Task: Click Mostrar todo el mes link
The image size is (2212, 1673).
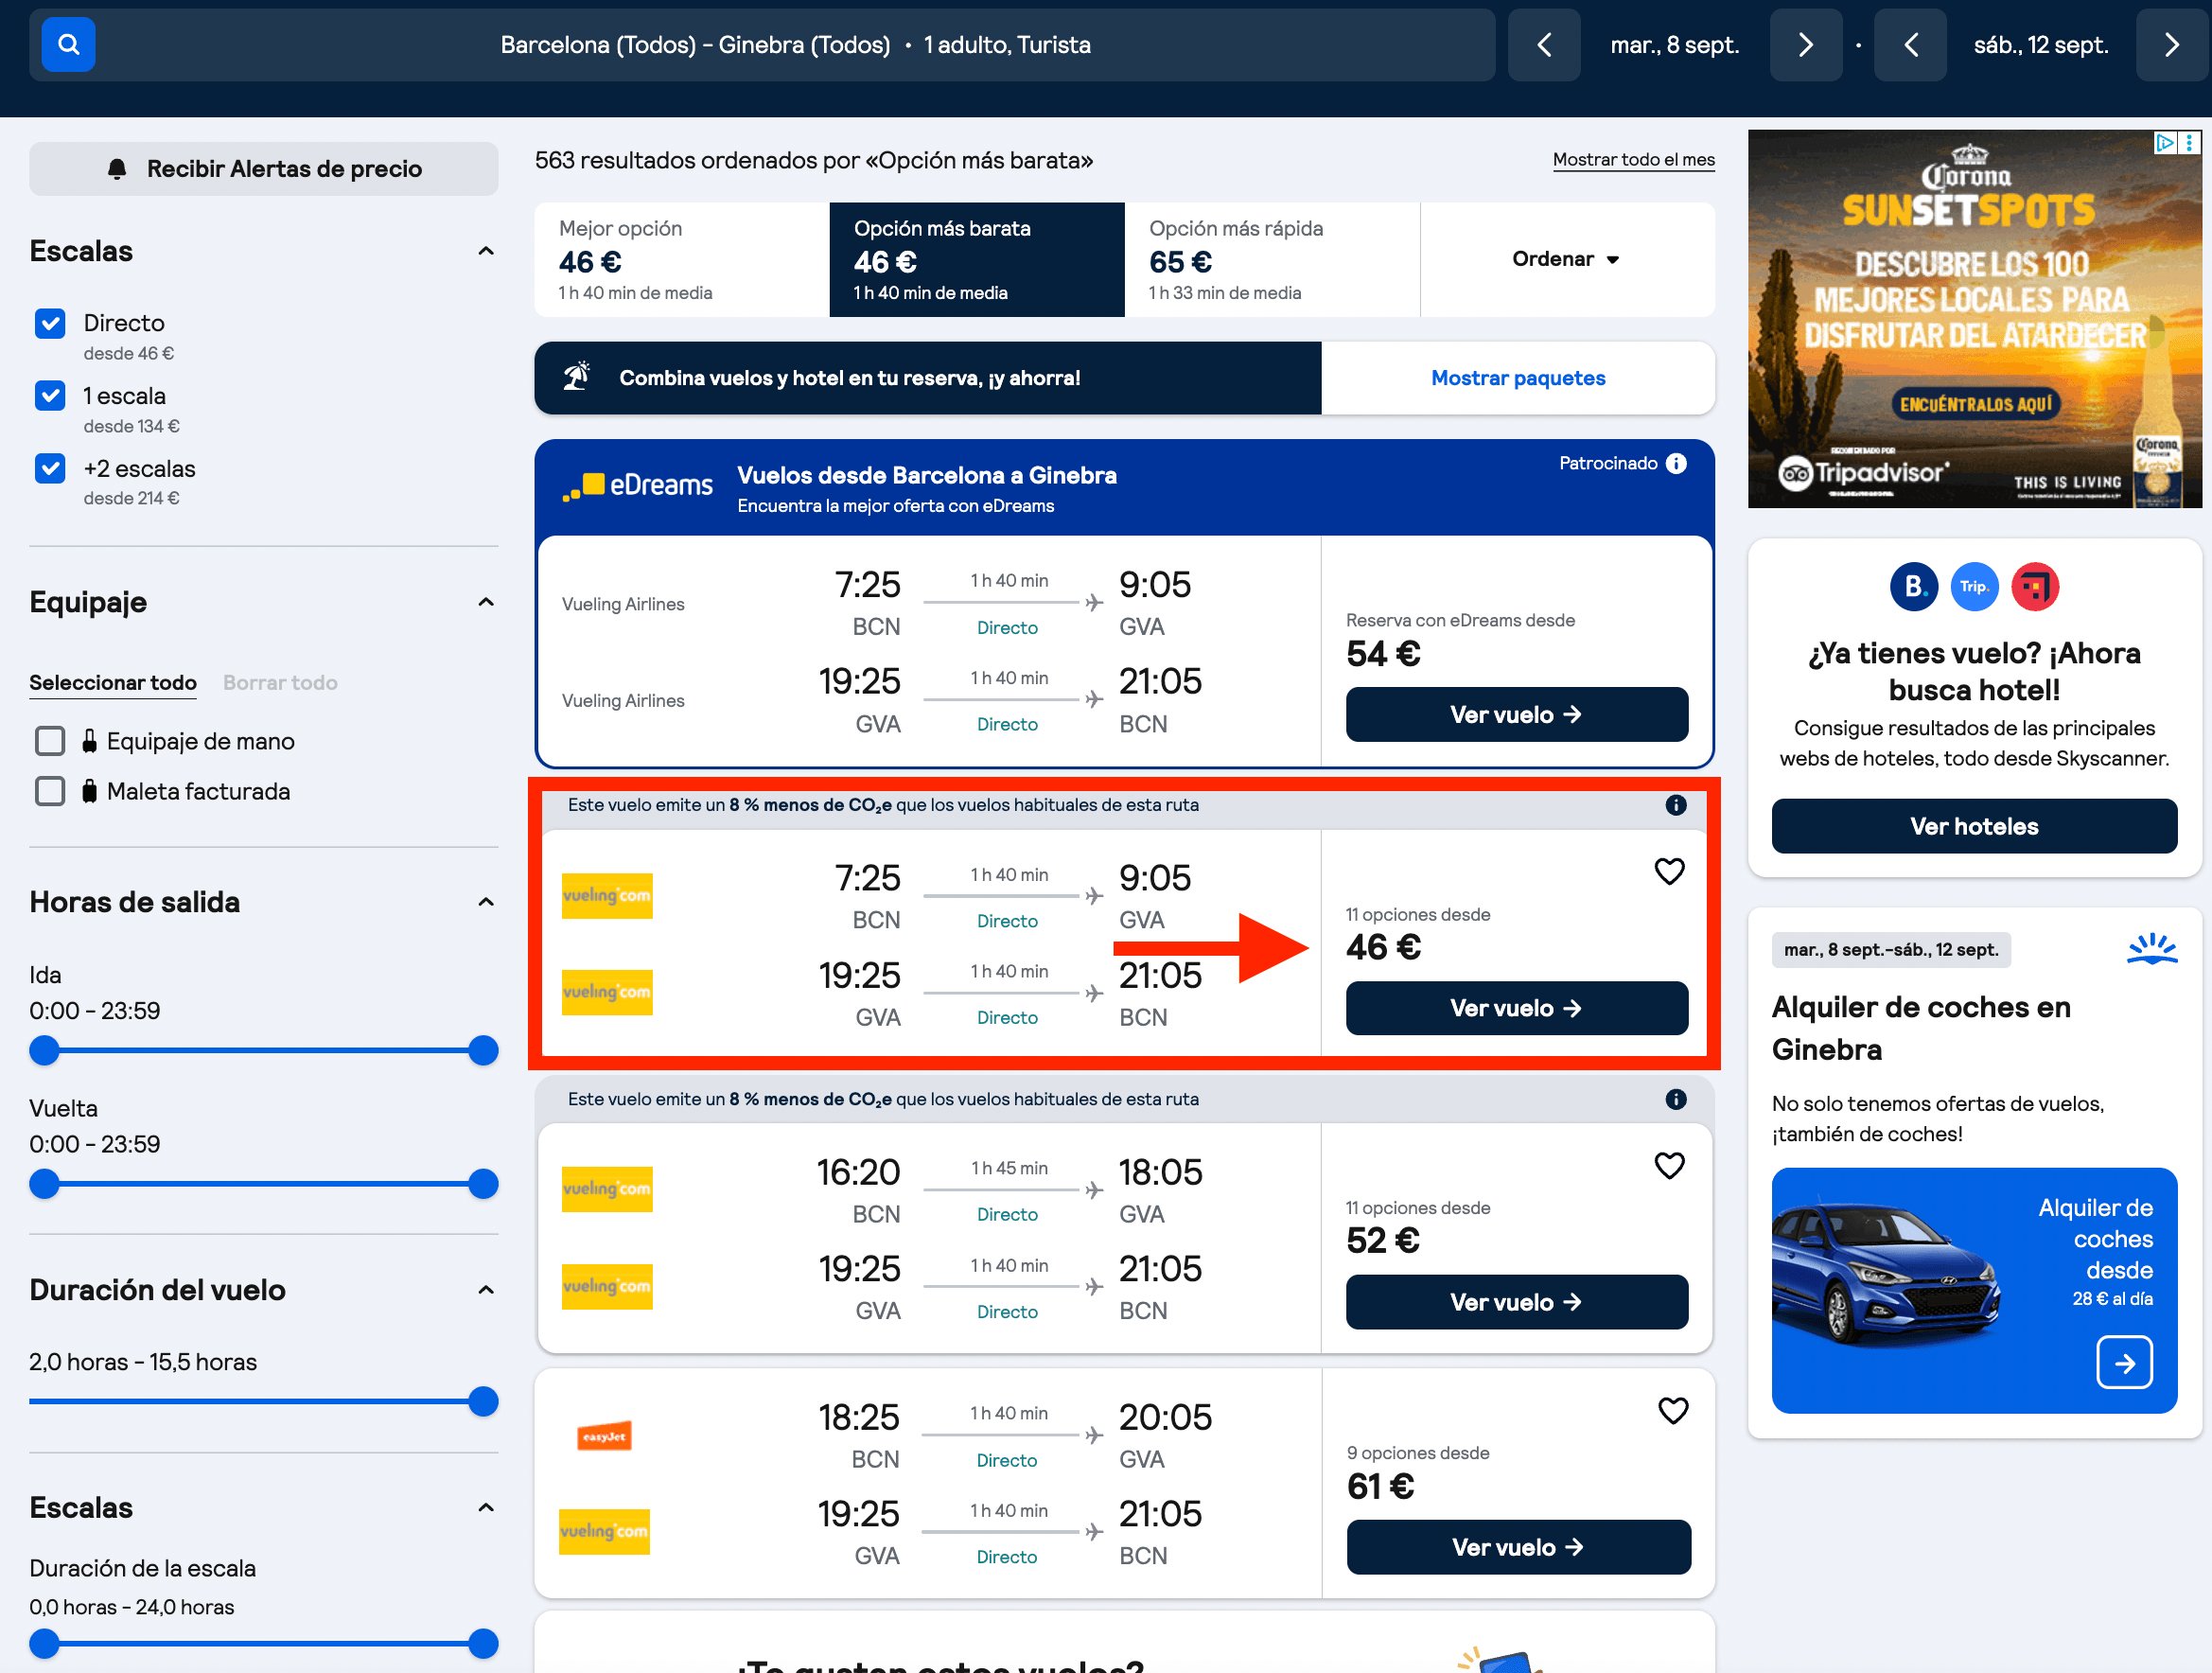Action: point(1633,160)
